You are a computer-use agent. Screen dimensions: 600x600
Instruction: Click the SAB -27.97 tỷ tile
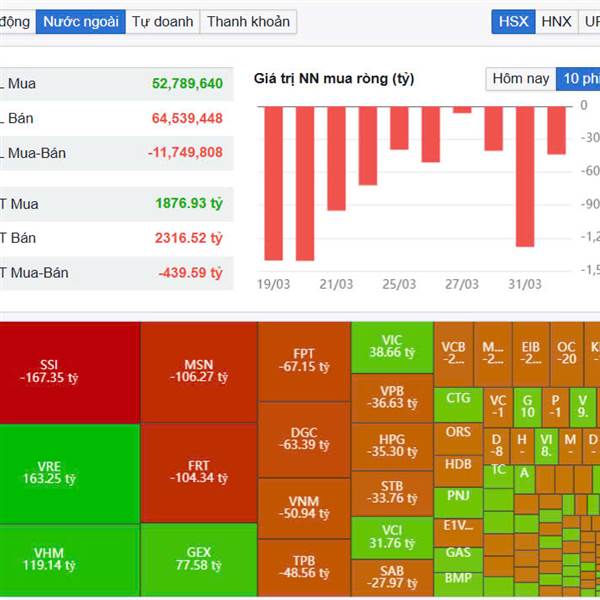pyautogui.click(x=392, y=578)
